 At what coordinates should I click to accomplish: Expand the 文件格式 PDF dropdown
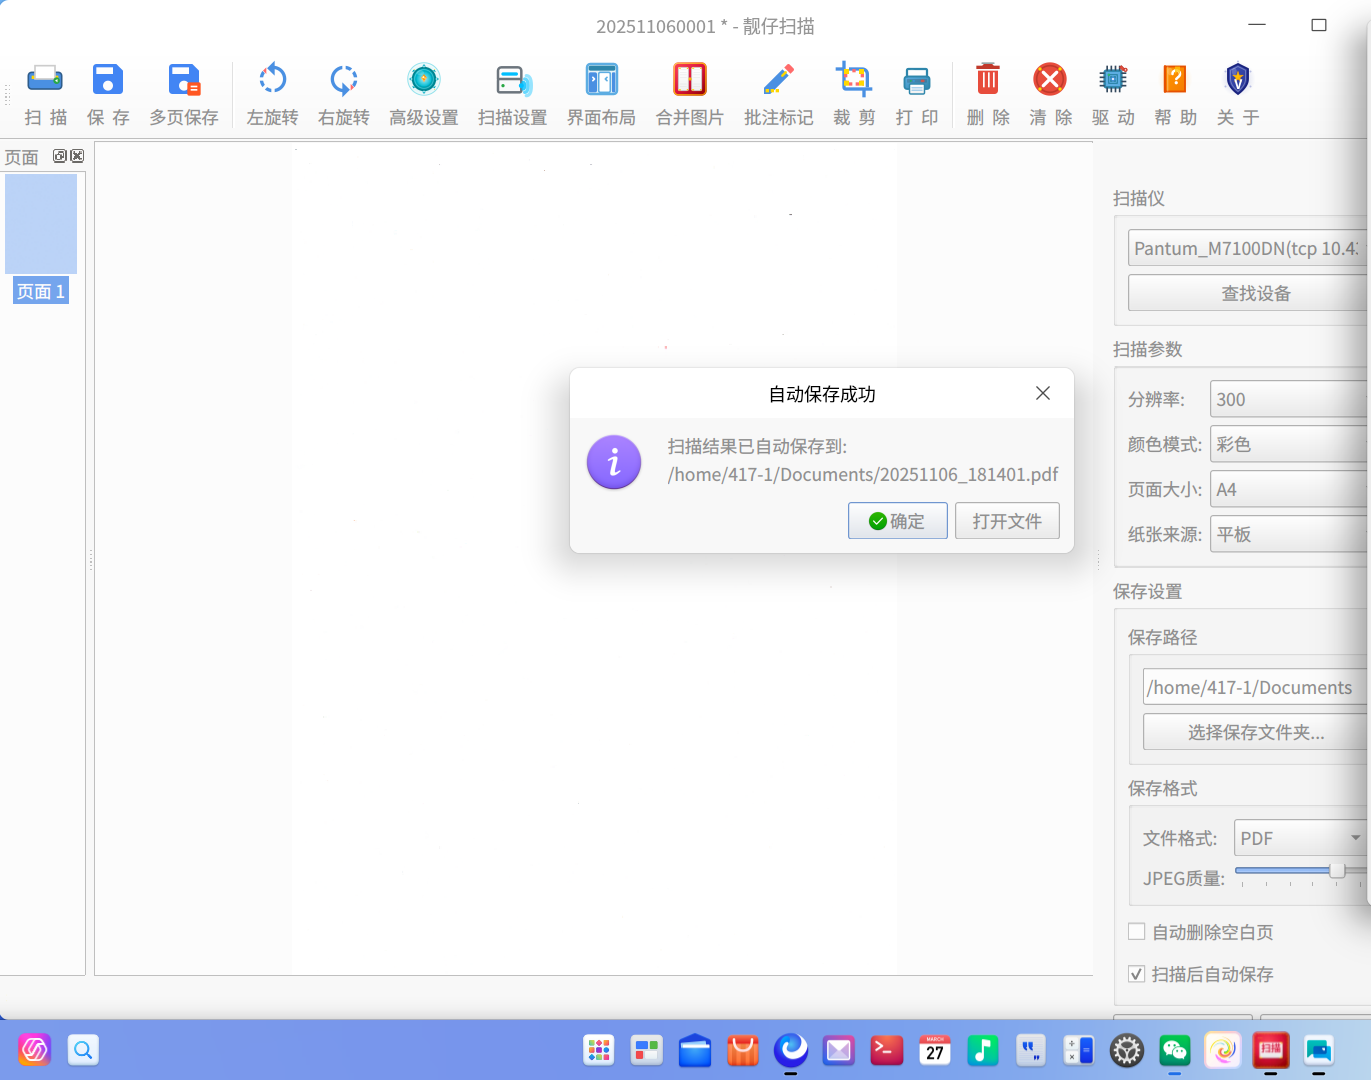pyautogui.click(x=1300, y=838)
